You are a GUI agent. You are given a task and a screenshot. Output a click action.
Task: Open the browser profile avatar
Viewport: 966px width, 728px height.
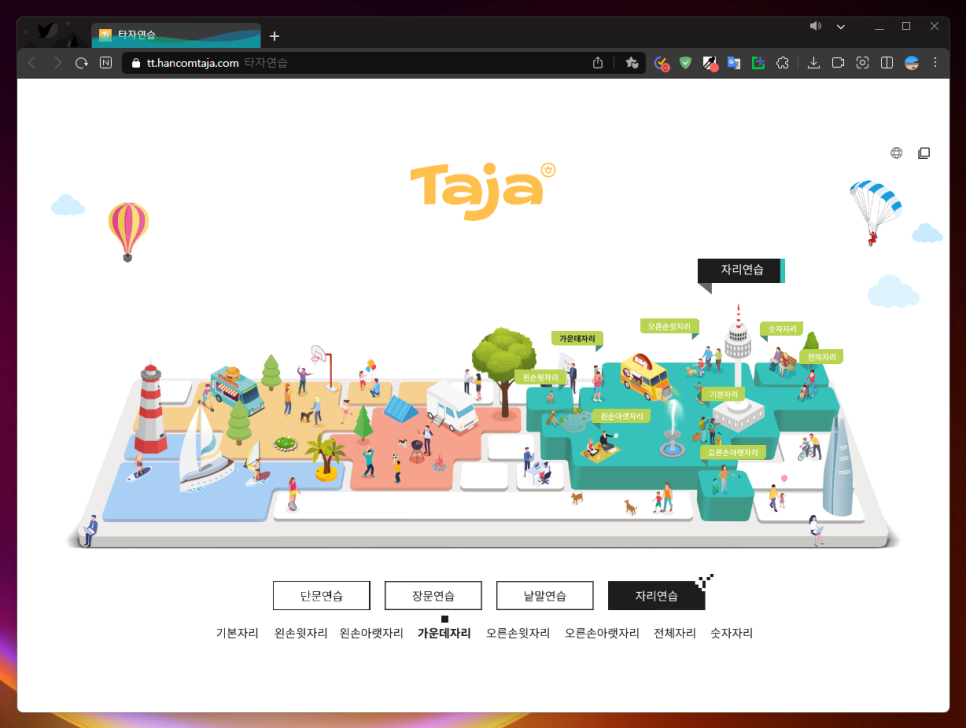pos(911,62)
